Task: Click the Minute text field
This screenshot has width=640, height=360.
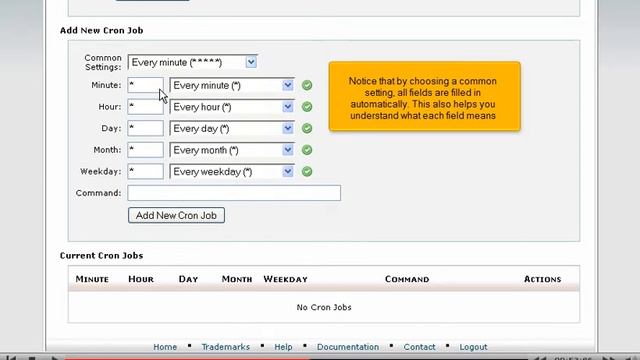Action: point(145,85)
